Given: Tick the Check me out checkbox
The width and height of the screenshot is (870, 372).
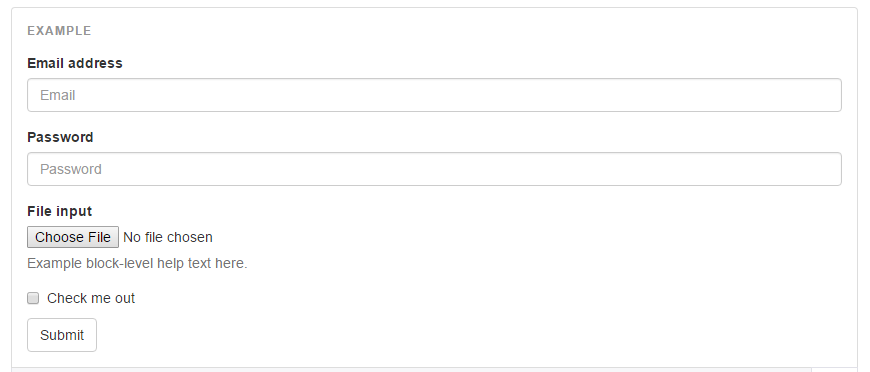Looking at the screenshot, I should (33, 298).
